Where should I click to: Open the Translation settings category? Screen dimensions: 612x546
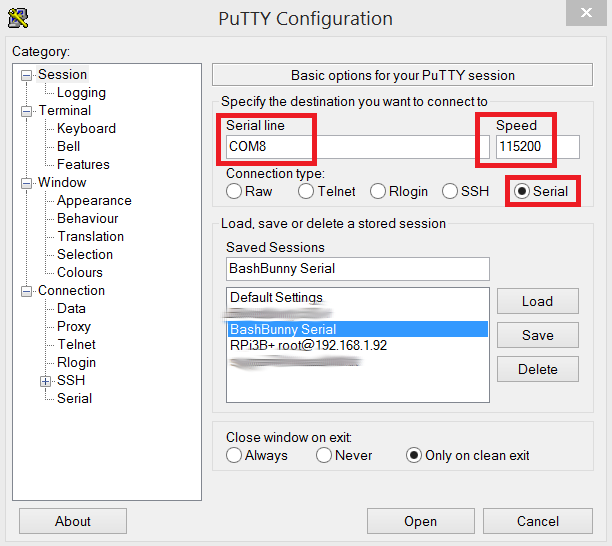point(91,236)
